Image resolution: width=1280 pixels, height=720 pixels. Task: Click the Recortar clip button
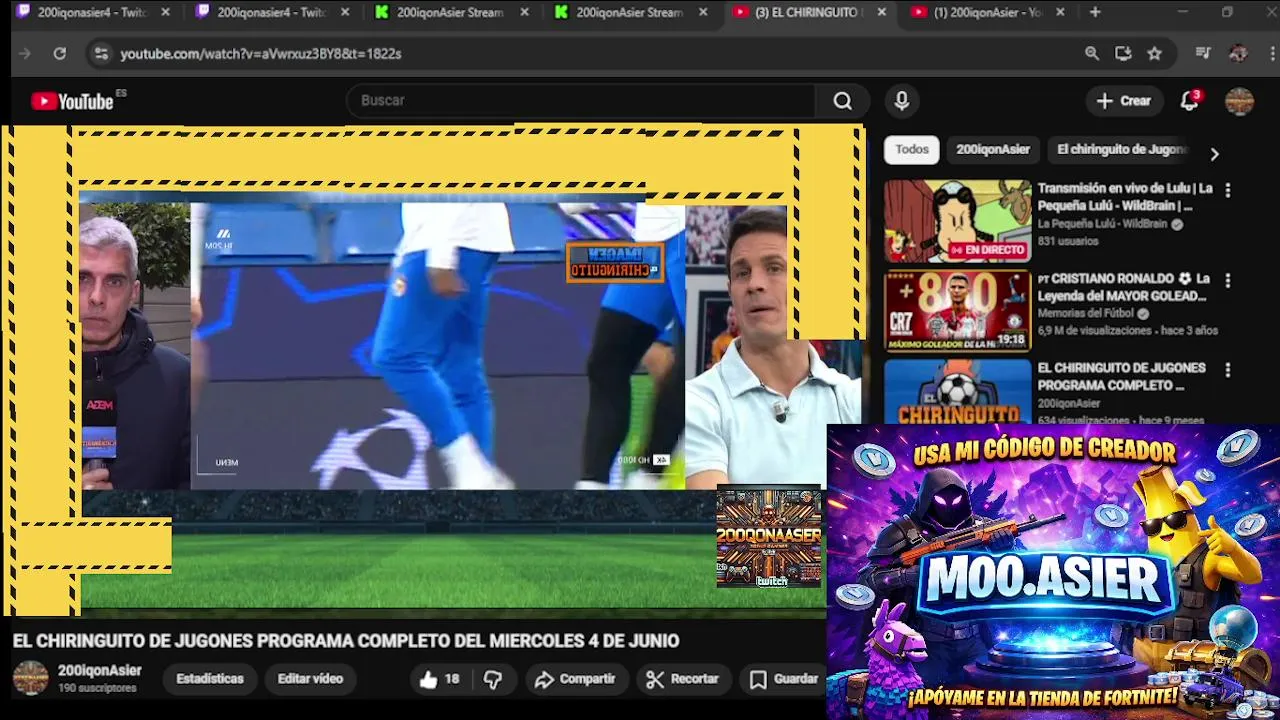pyautogui.click(x=683, y=679)
